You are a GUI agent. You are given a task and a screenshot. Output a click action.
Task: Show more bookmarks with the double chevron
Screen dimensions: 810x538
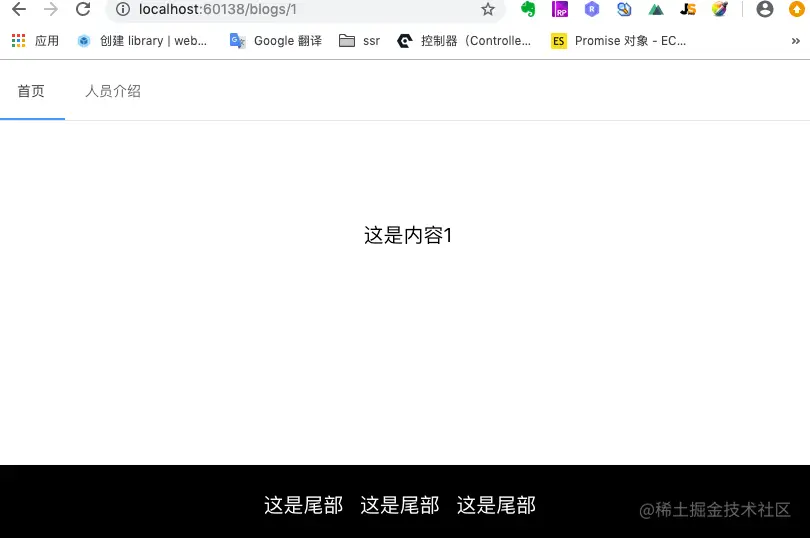coord(796,41)
